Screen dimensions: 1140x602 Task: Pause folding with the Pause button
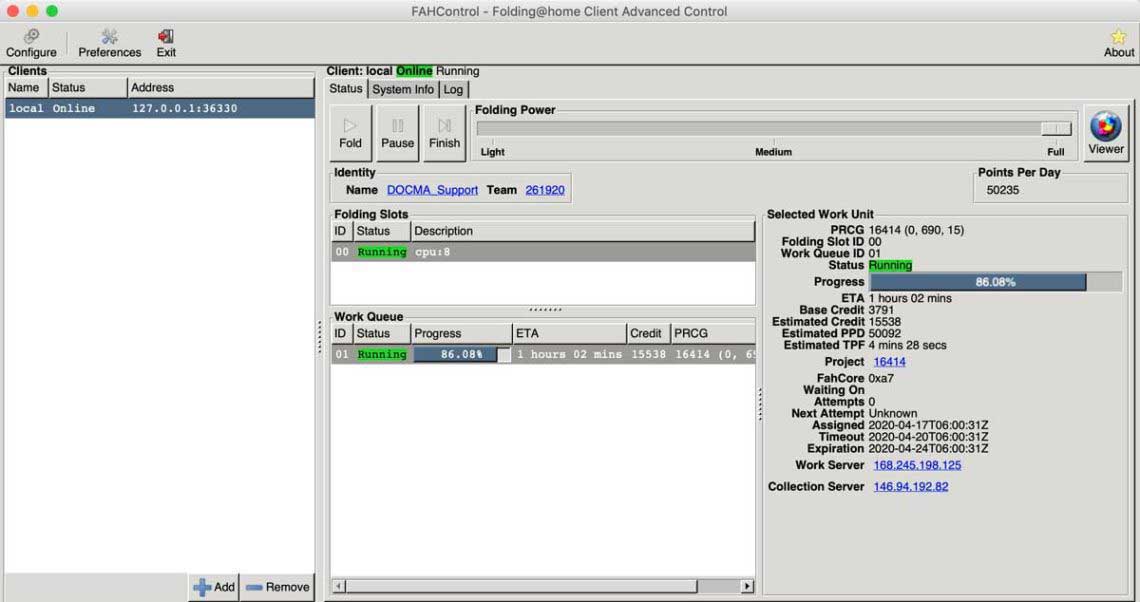click(397, 133)
